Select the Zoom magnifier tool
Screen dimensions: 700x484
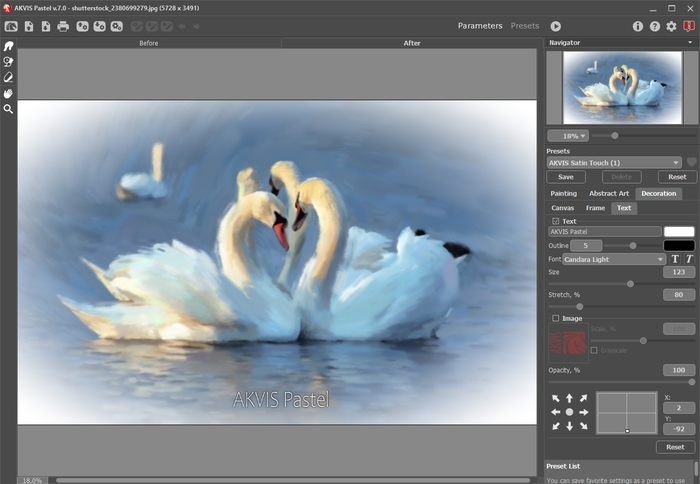click(x=8, y=109)
